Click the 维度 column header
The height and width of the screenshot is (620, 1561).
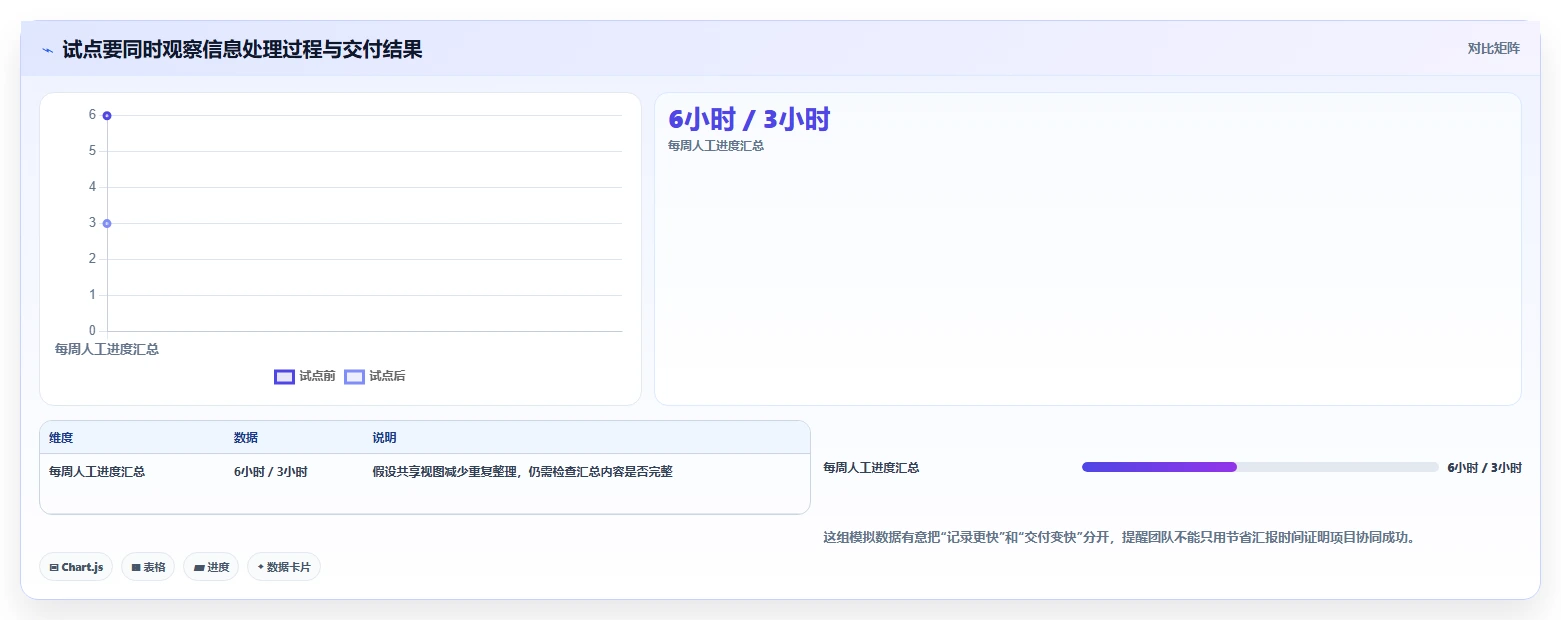click(61, 438)
